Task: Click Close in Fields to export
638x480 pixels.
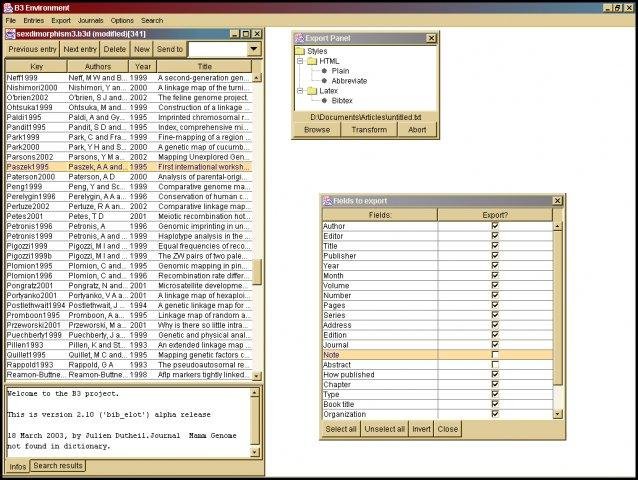Action: [x=448, y=429]
